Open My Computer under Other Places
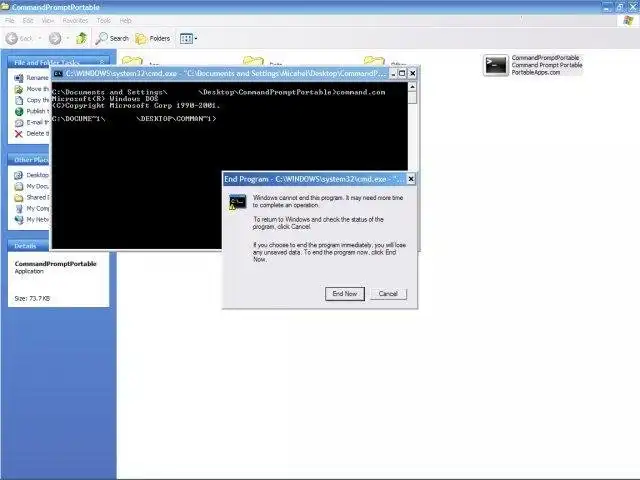Viewport: 640px width, 480px height. point(38,209)
